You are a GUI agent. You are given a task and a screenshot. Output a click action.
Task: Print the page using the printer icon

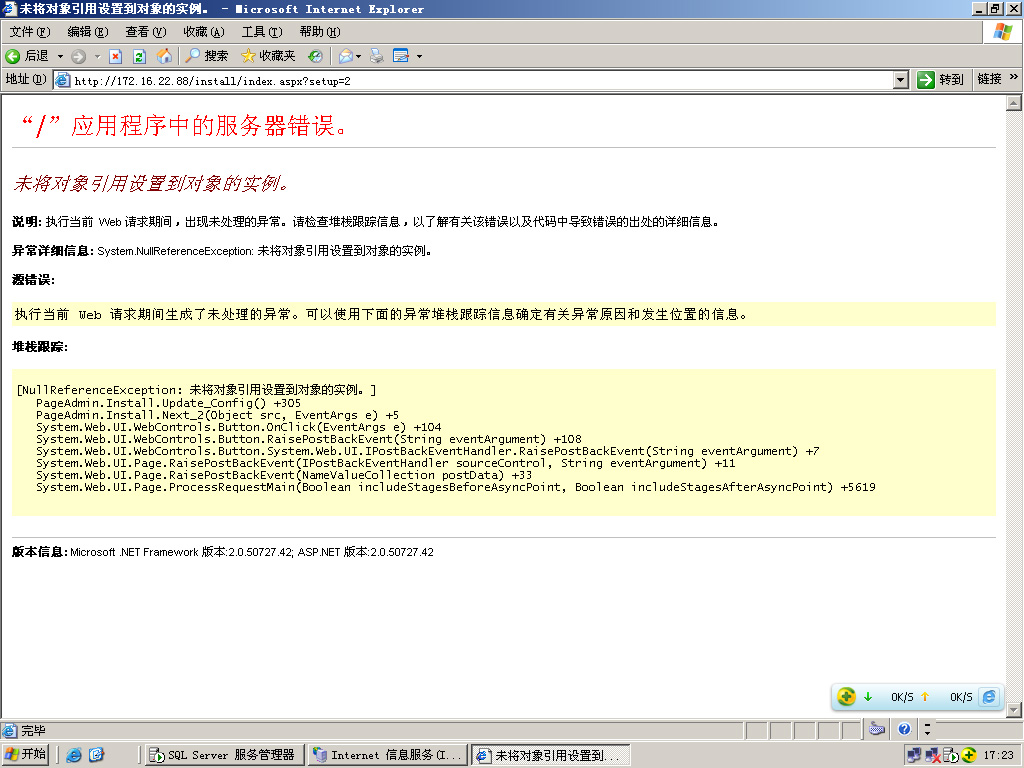[377, 56]
